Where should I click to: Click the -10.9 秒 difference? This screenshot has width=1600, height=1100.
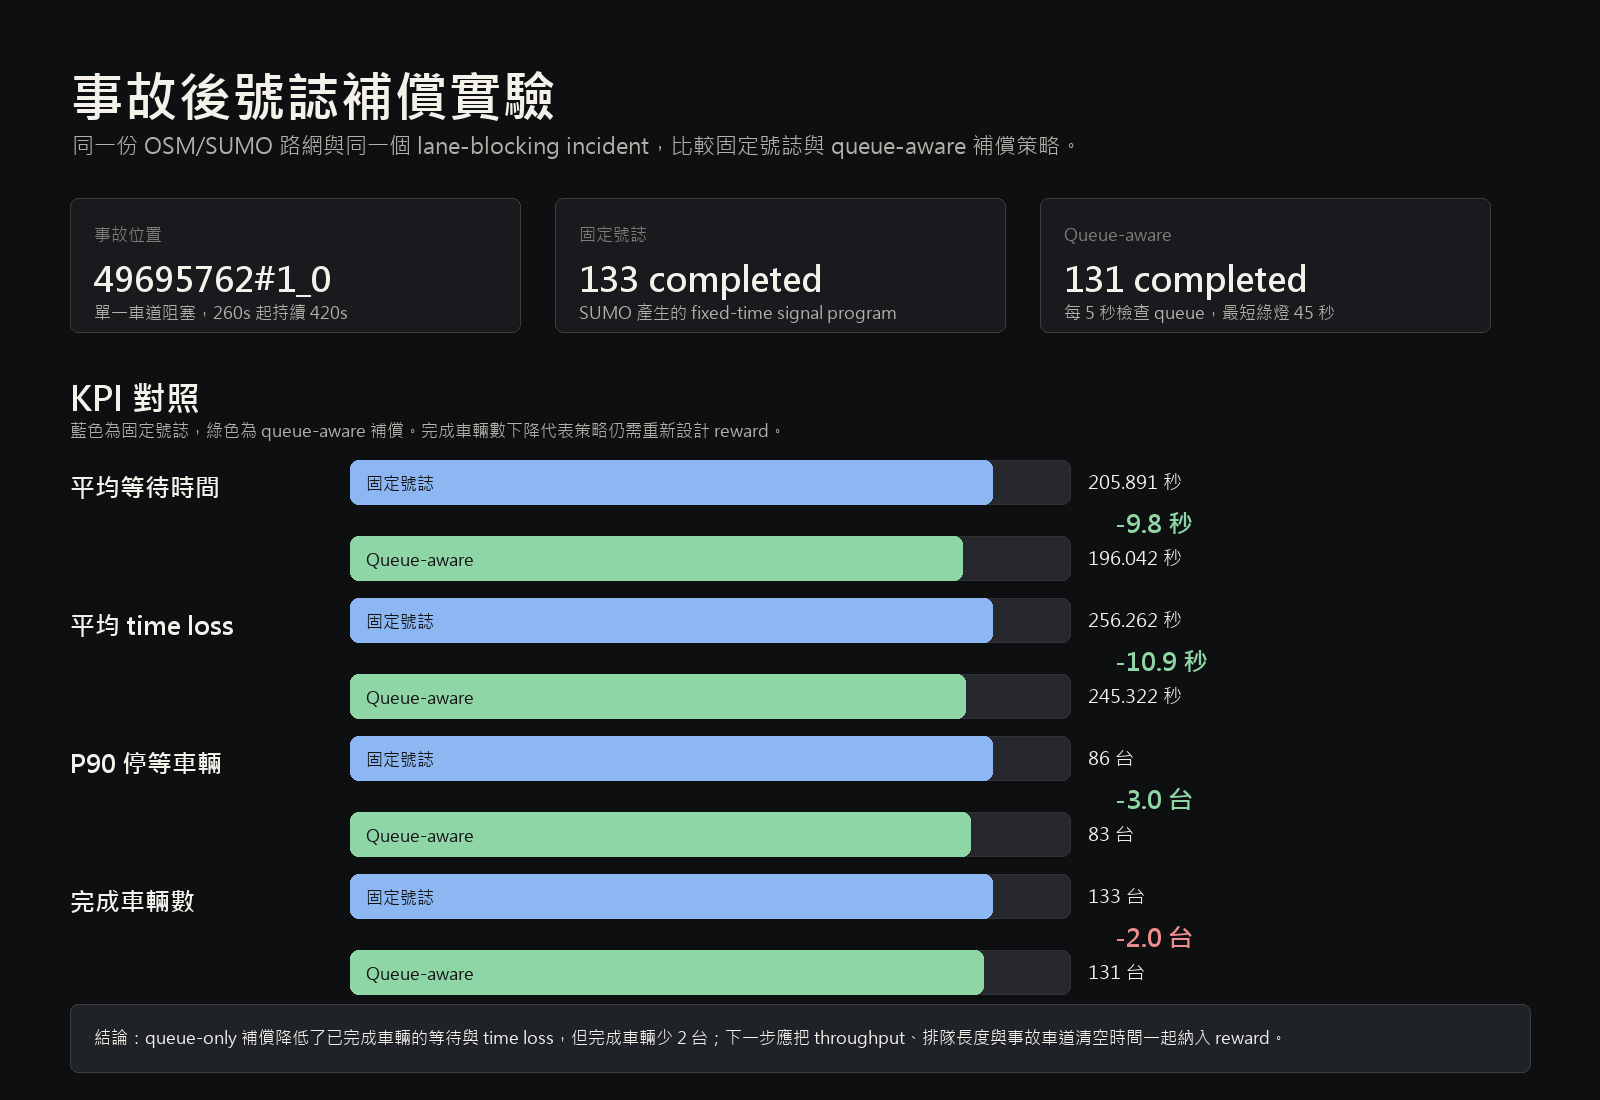coord(1161,661)
